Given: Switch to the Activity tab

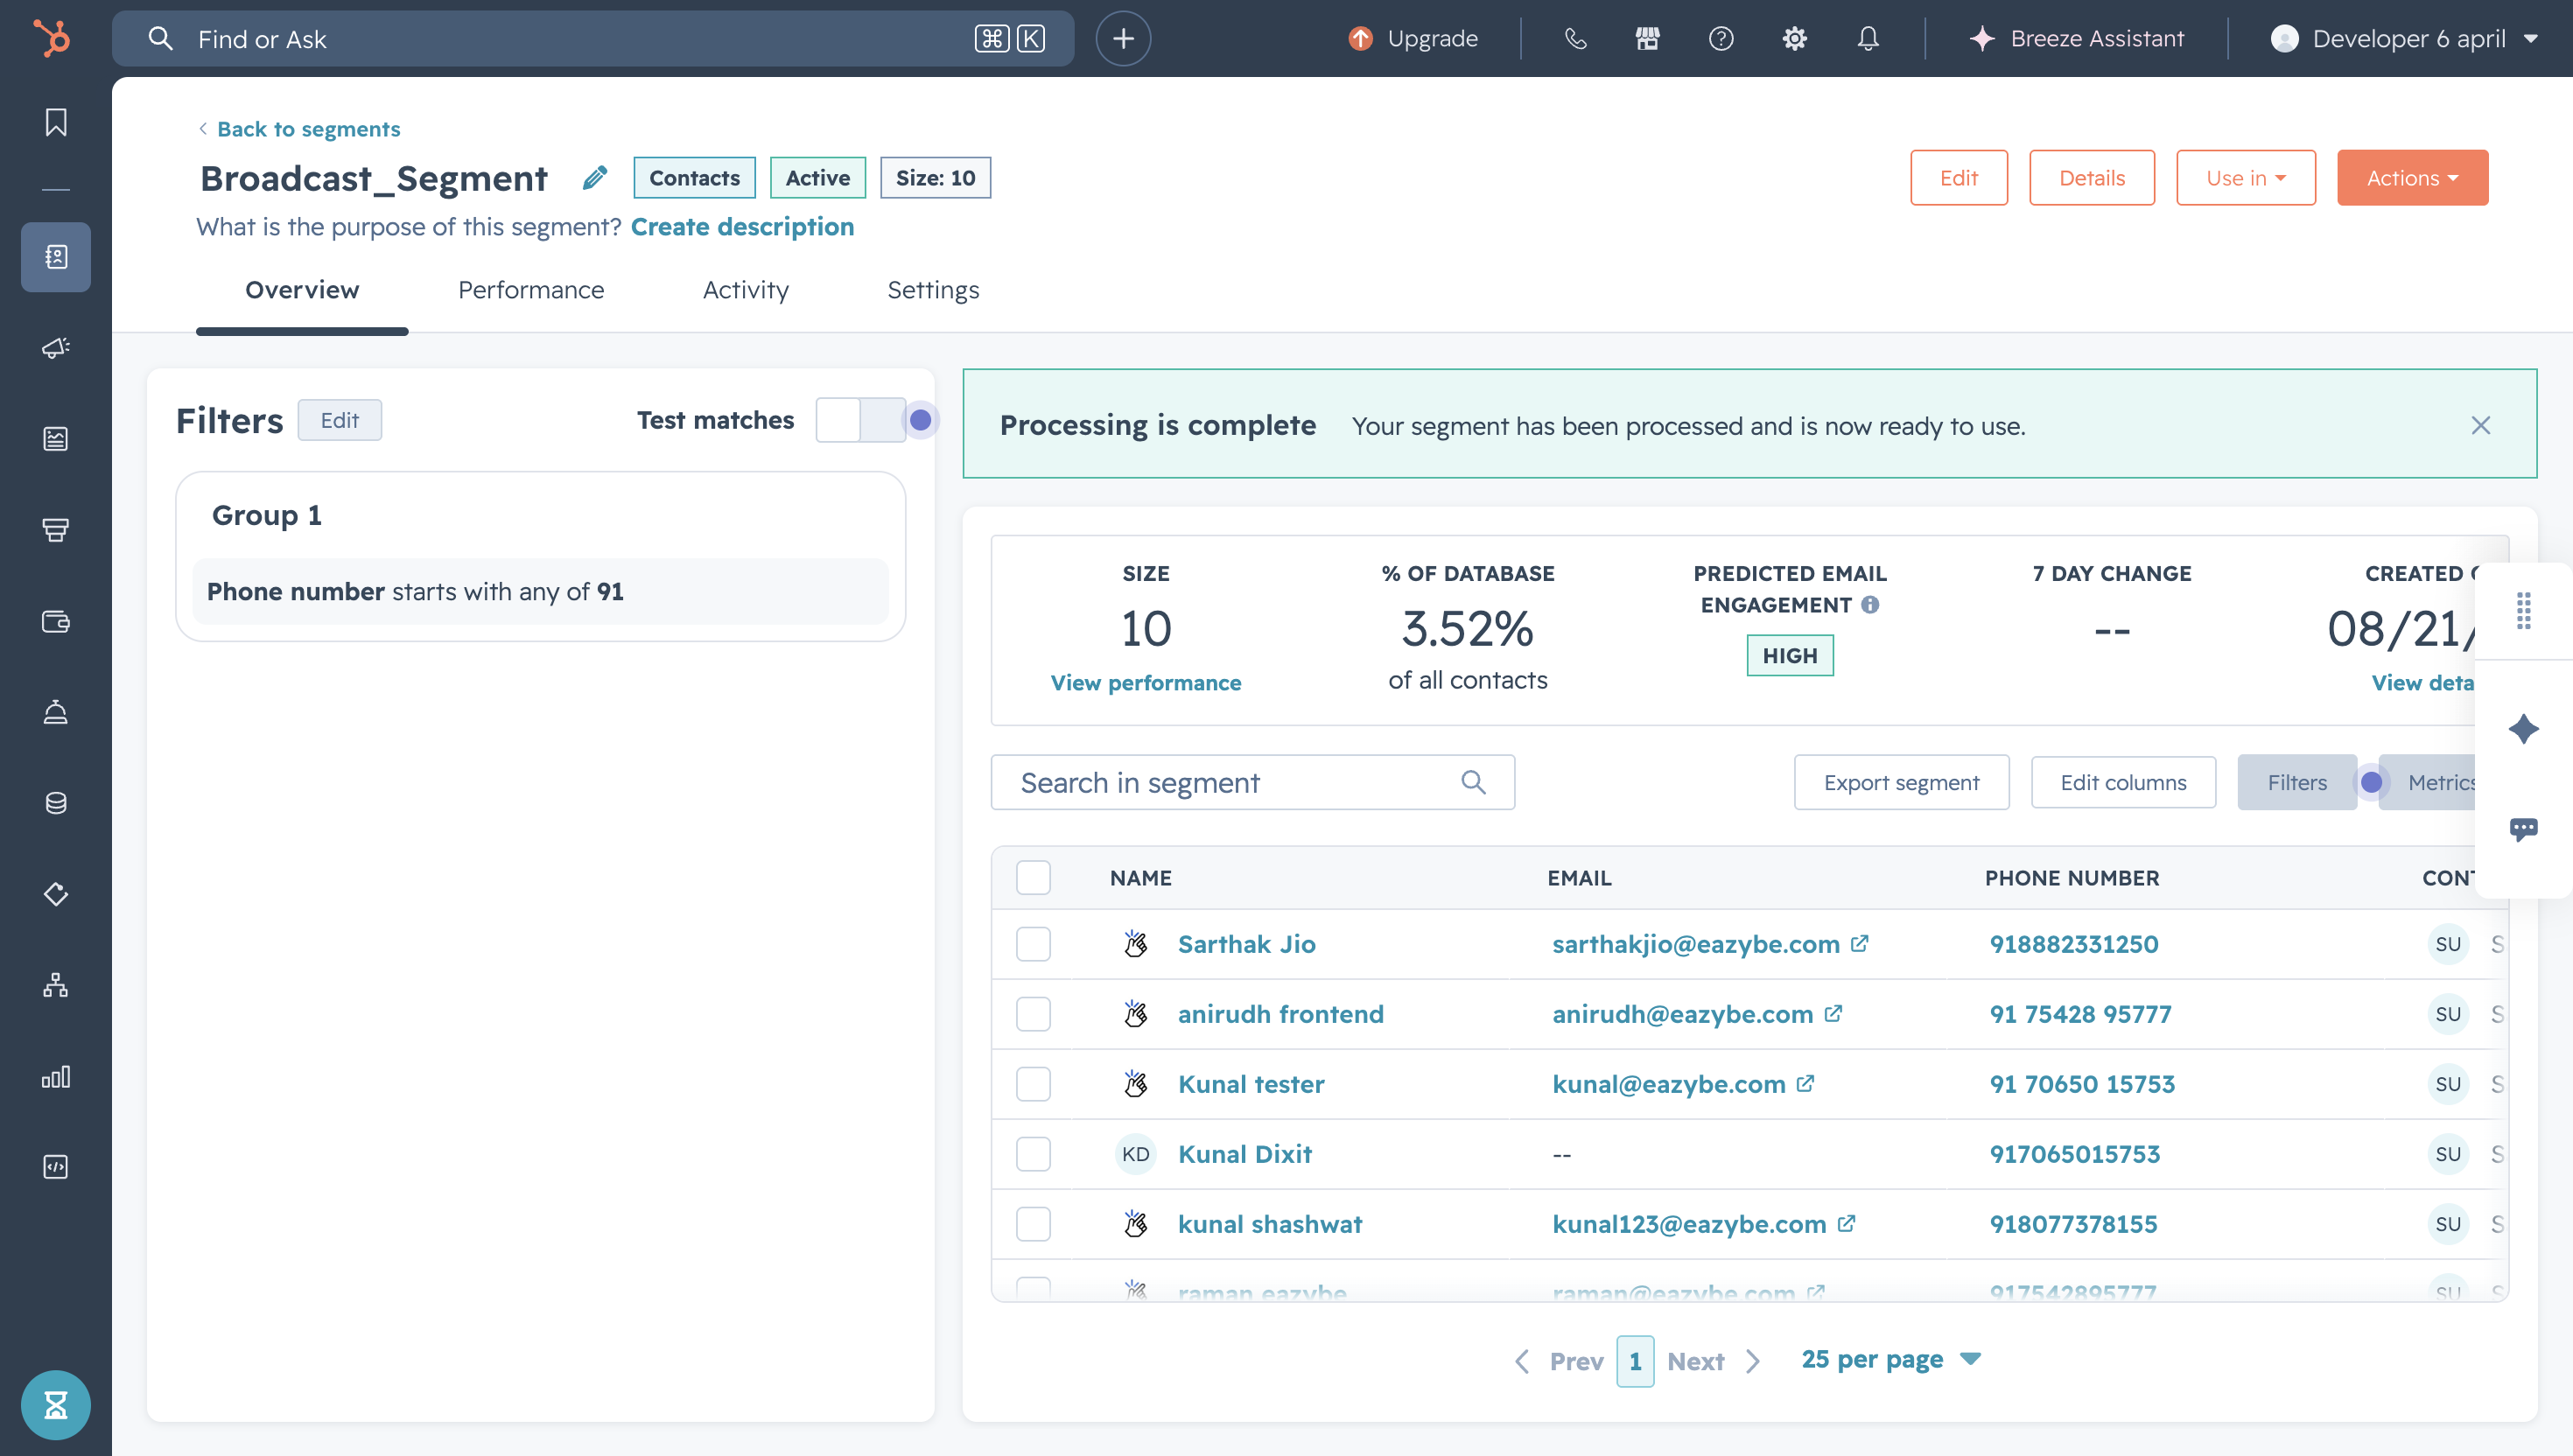Looking at the screenshot, I should (x=745, y=290).
